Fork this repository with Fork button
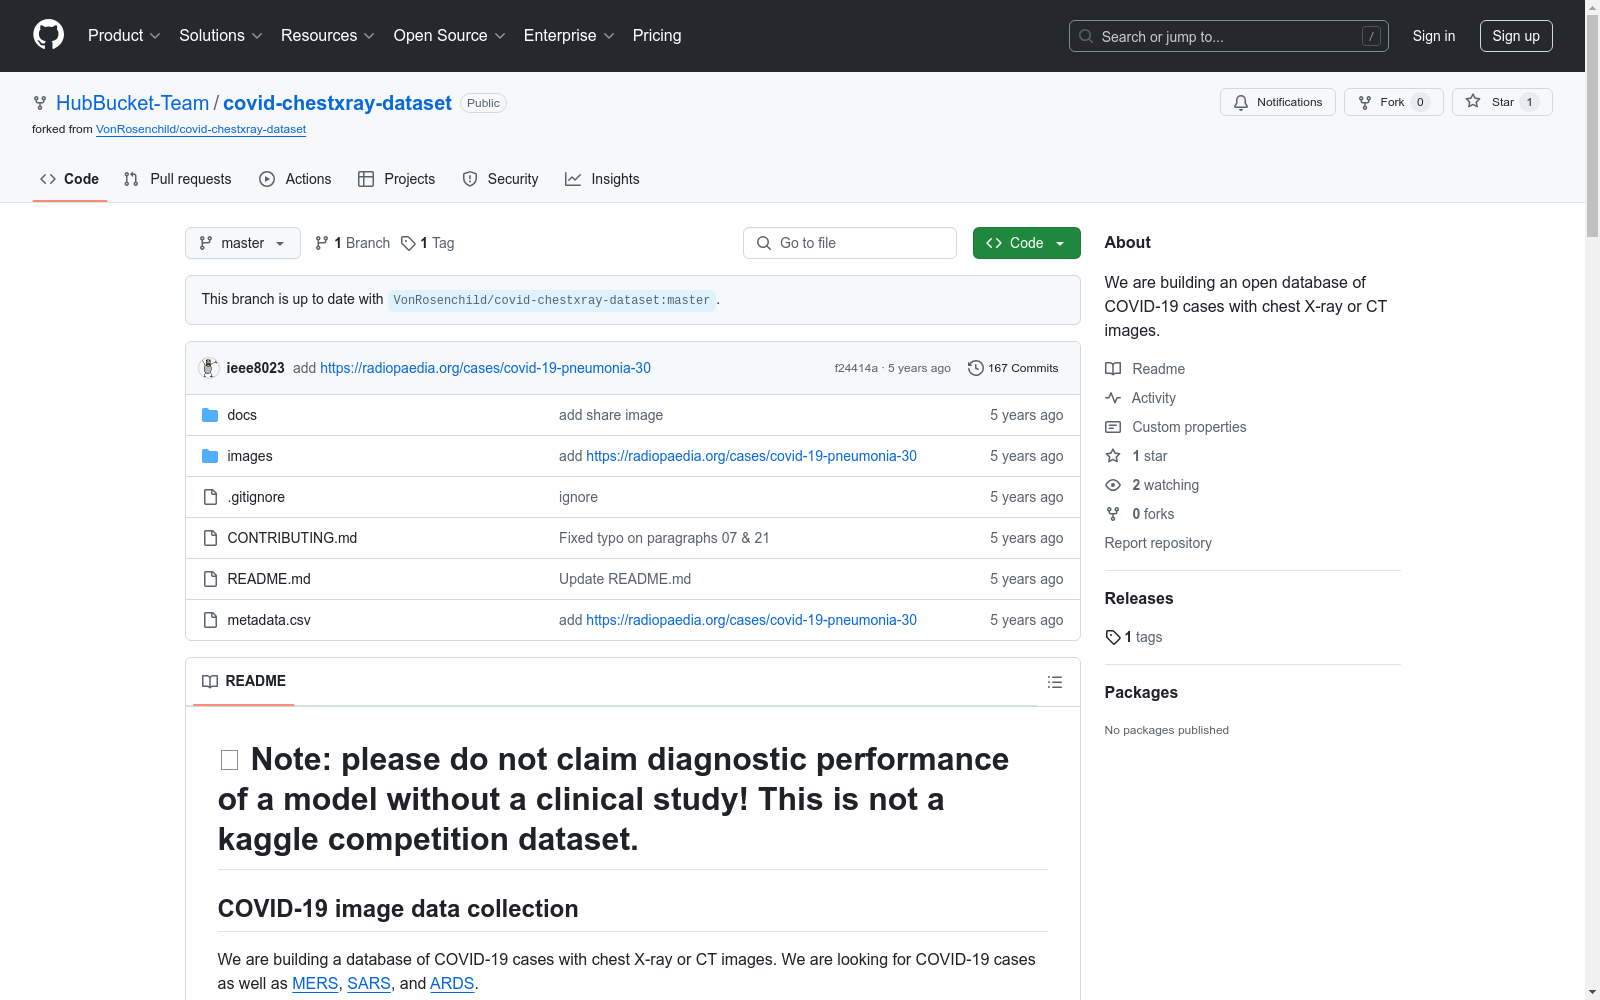The image size is (1600, 1000). pyautogui.click(x=1394, y=102)
